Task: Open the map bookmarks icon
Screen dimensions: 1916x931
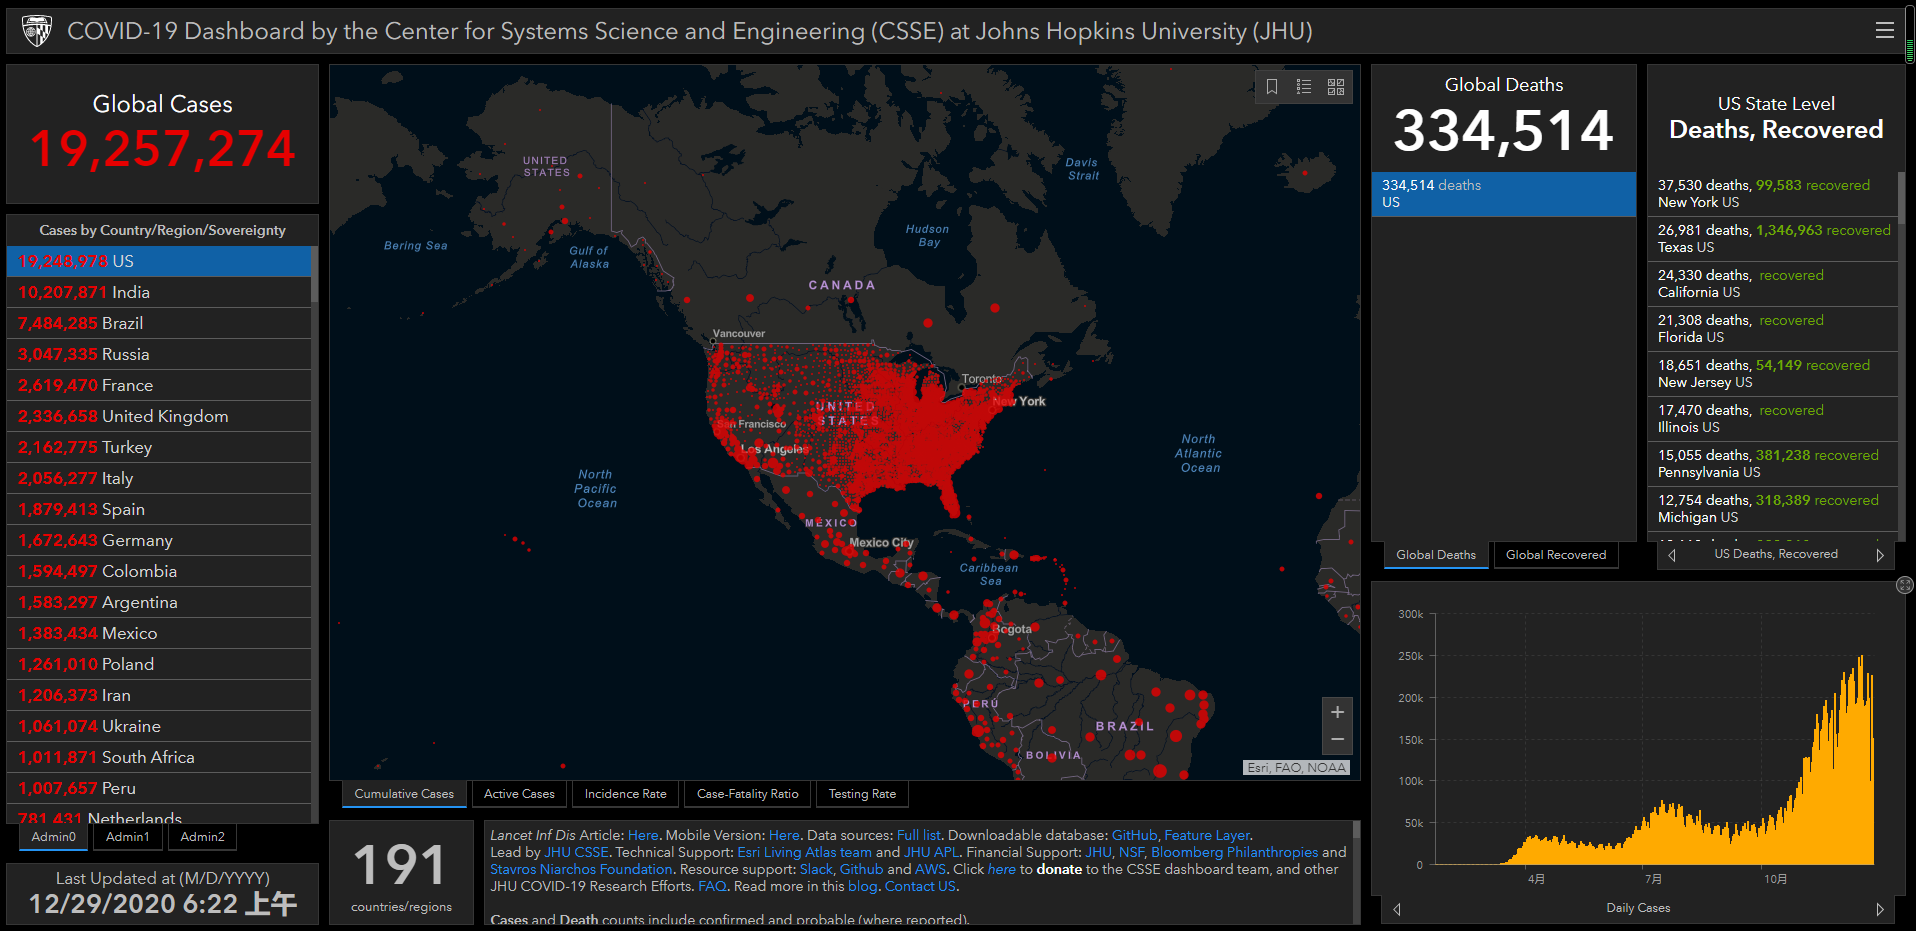Action: coord(1272,87)
